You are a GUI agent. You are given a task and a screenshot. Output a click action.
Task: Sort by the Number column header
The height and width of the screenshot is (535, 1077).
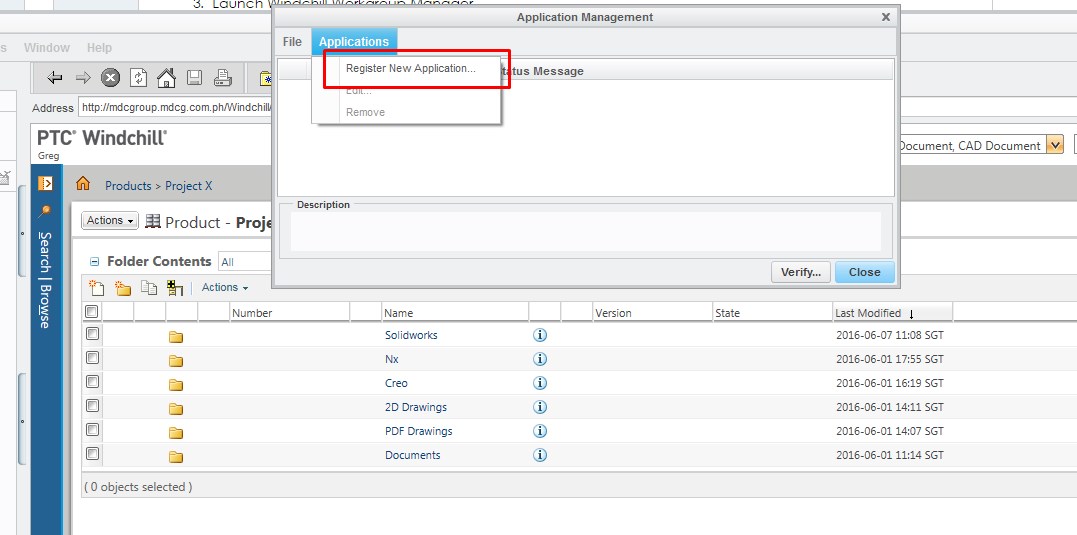289,312
